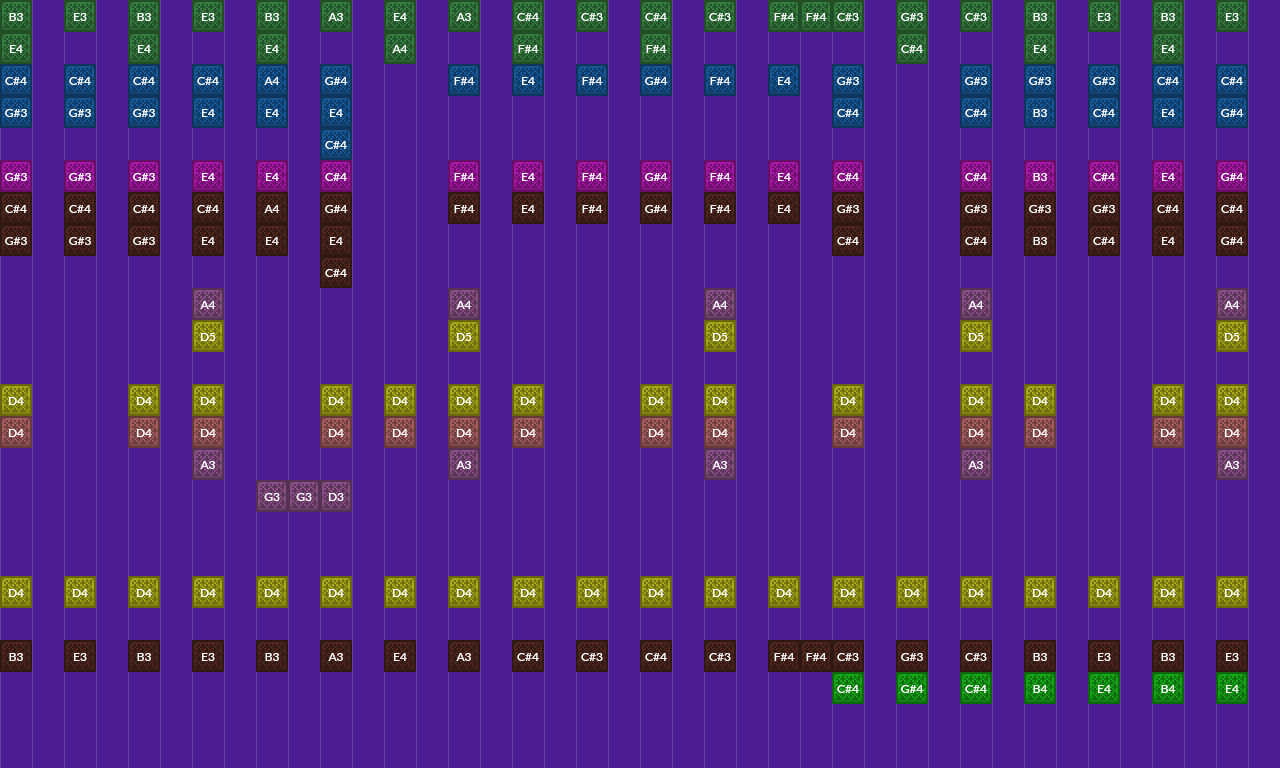Select magenta G#4 directly above brown C#4

click(1232, 177)
